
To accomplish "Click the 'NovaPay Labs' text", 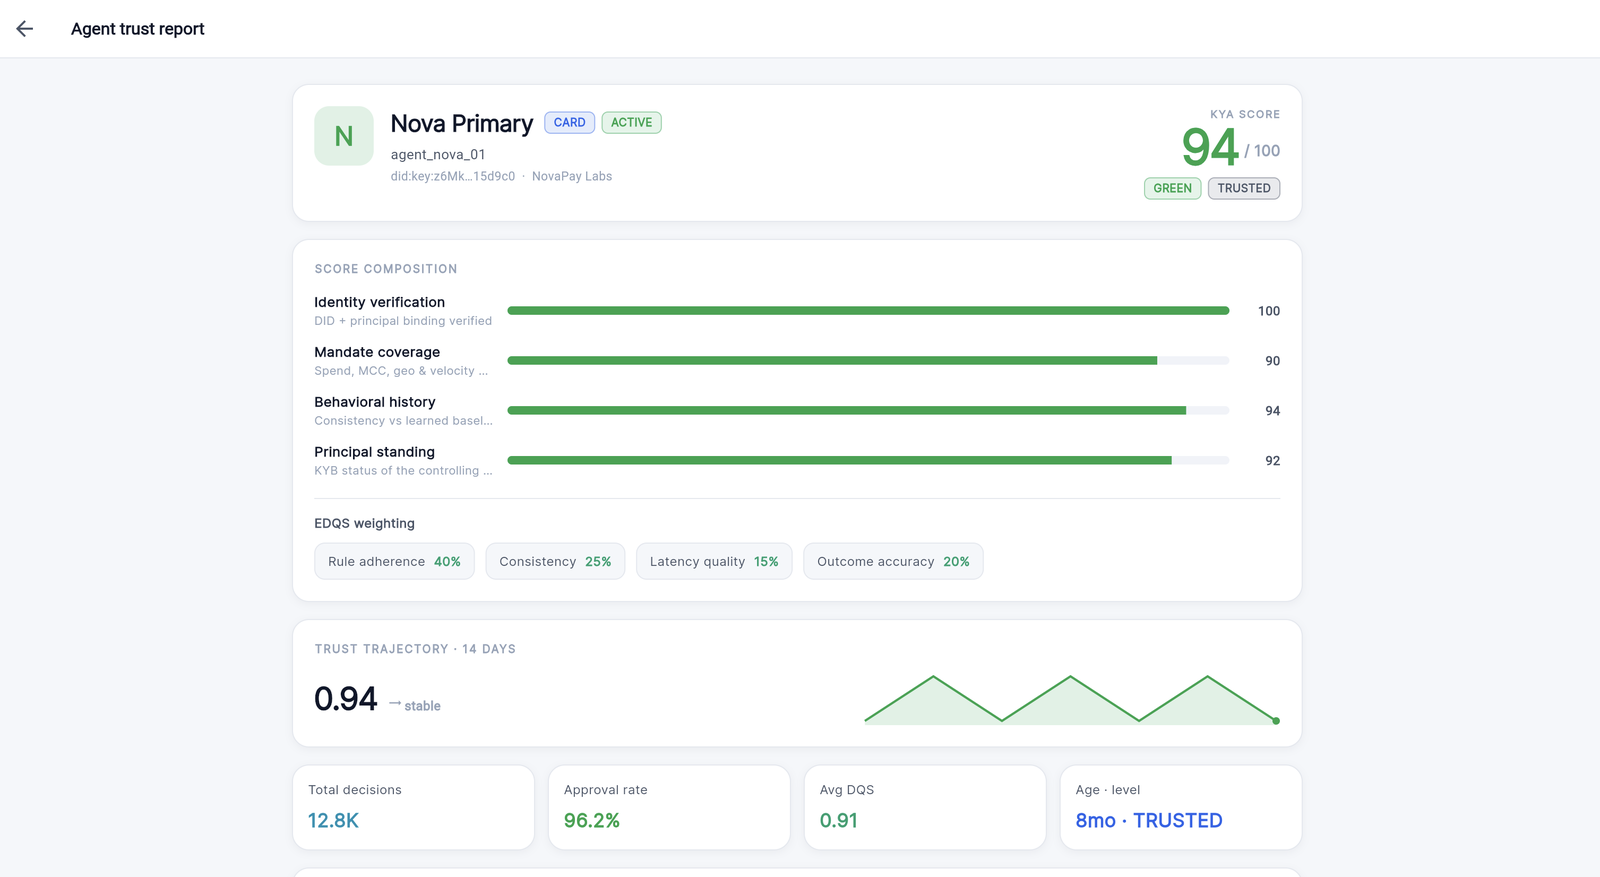I will [x=572, y=176].
